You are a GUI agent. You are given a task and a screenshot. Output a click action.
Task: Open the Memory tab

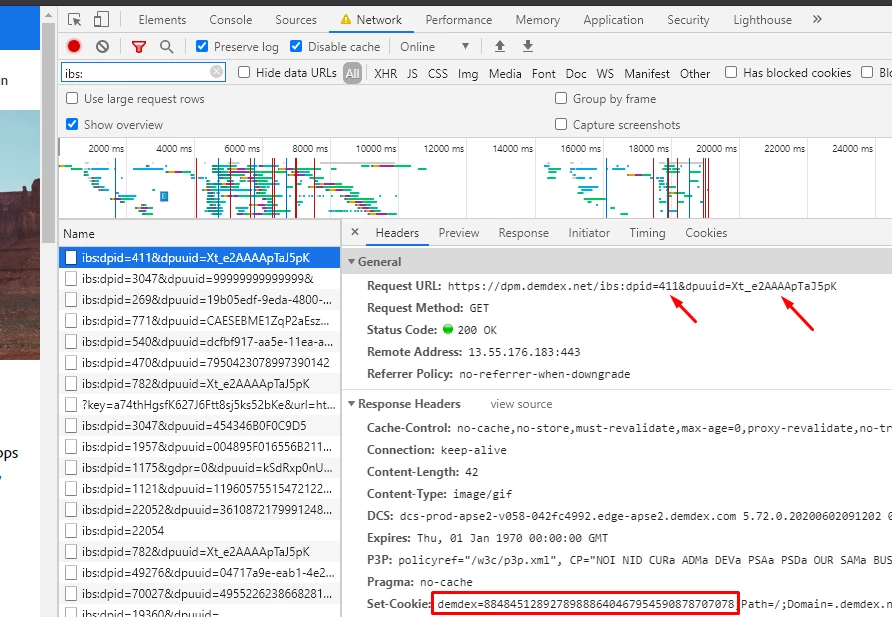pyautogui.click(x=538, y=20)
